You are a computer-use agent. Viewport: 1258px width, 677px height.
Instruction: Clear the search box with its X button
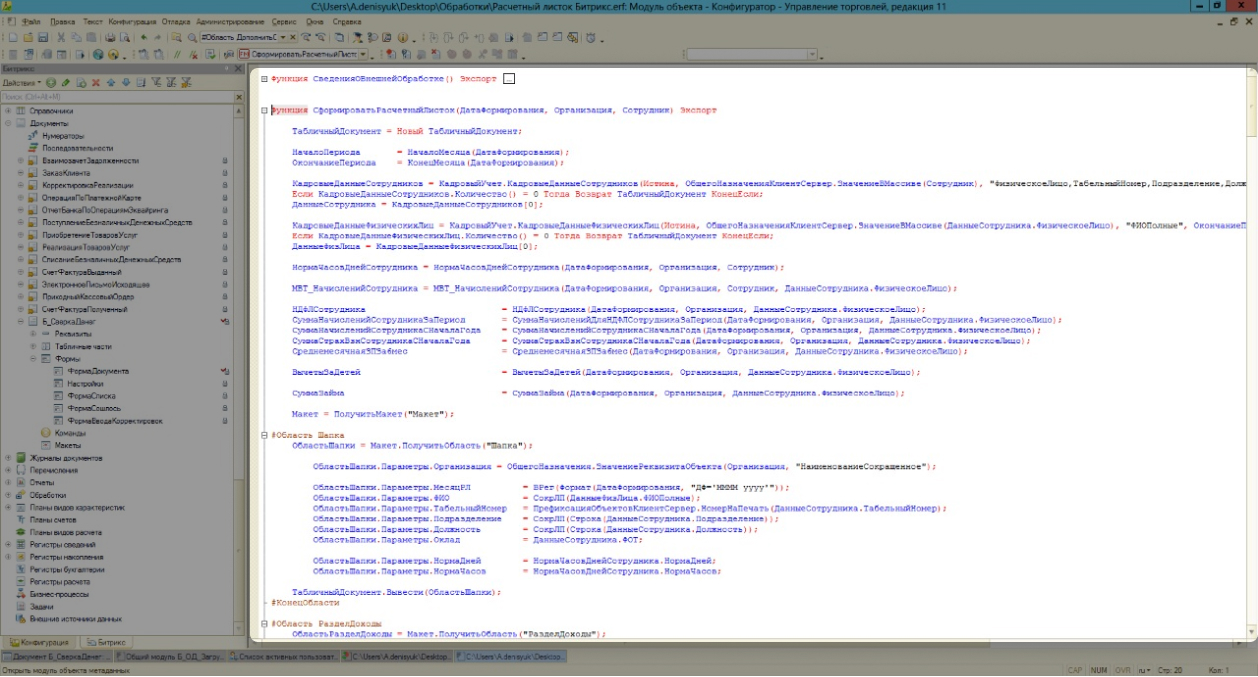pyautogui.click(x=239, y=97)
